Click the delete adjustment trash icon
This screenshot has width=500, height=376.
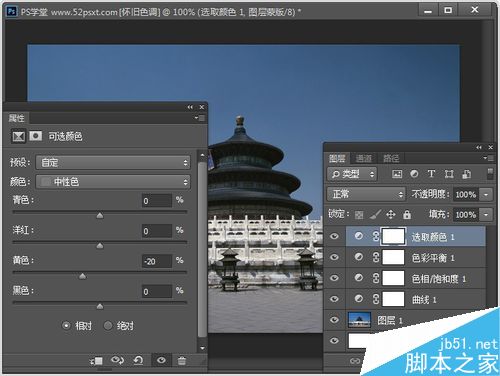coord(182,361)
